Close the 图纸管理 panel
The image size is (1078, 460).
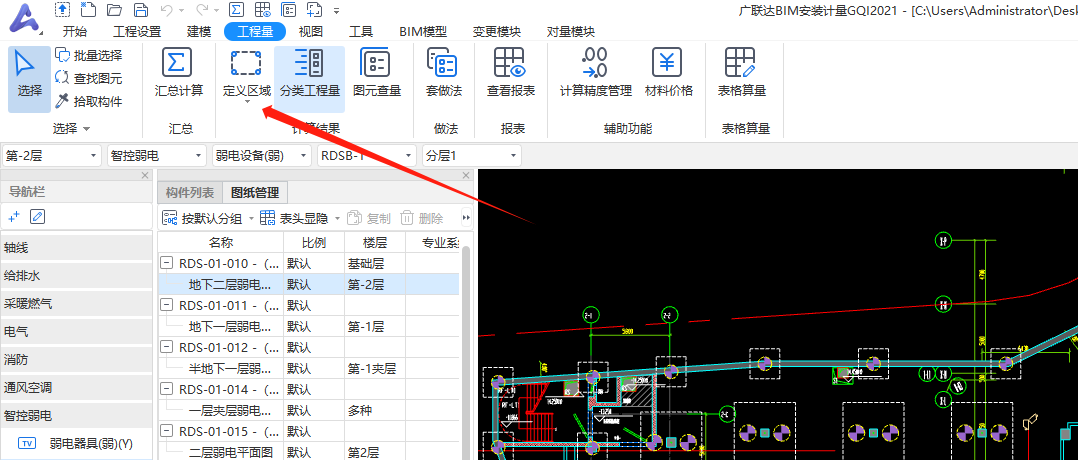coord(467,175)
